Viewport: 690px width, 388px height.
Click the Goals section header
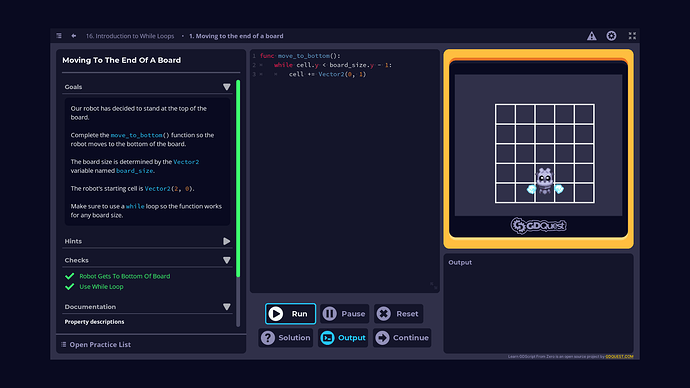click(148, 87)
